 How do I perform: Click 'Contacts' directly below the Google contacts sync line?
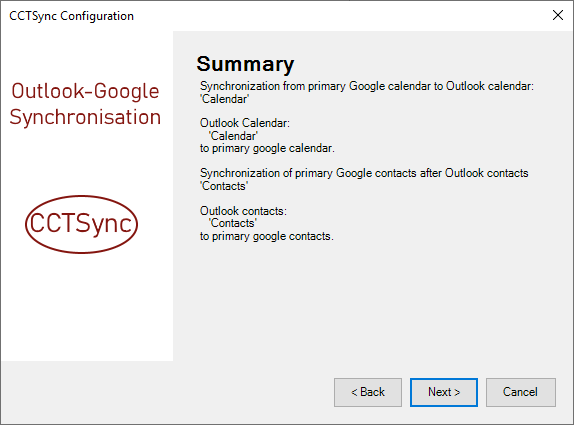pyautogui.click(x=224, y=186)
